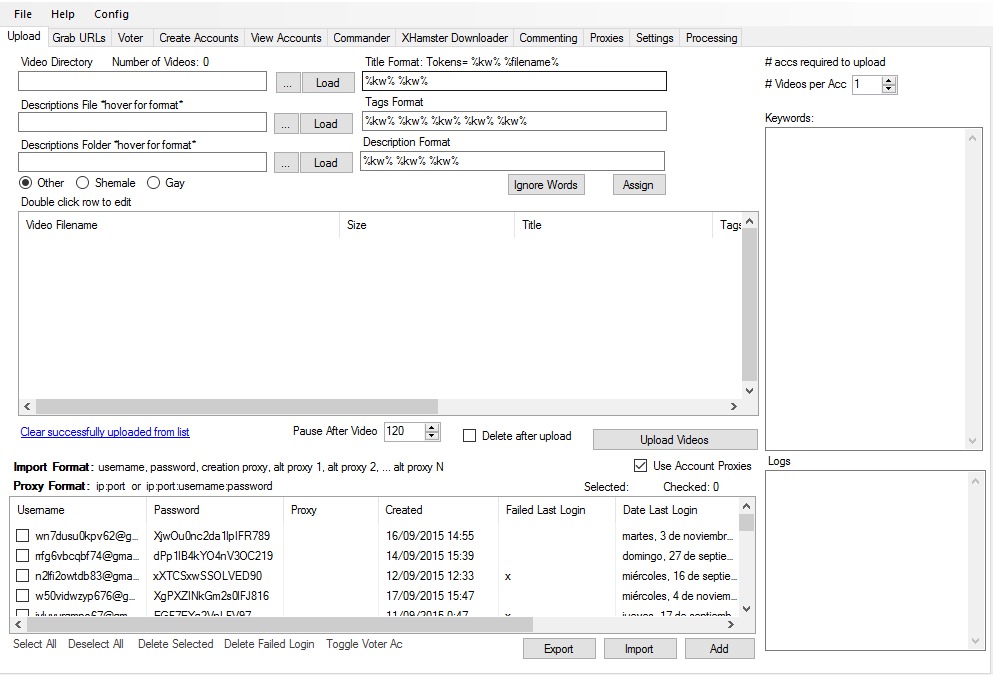The image size is (993, 675).
Task: Uncheck Use Account Proxies
Action: click(x=640, y=465)
